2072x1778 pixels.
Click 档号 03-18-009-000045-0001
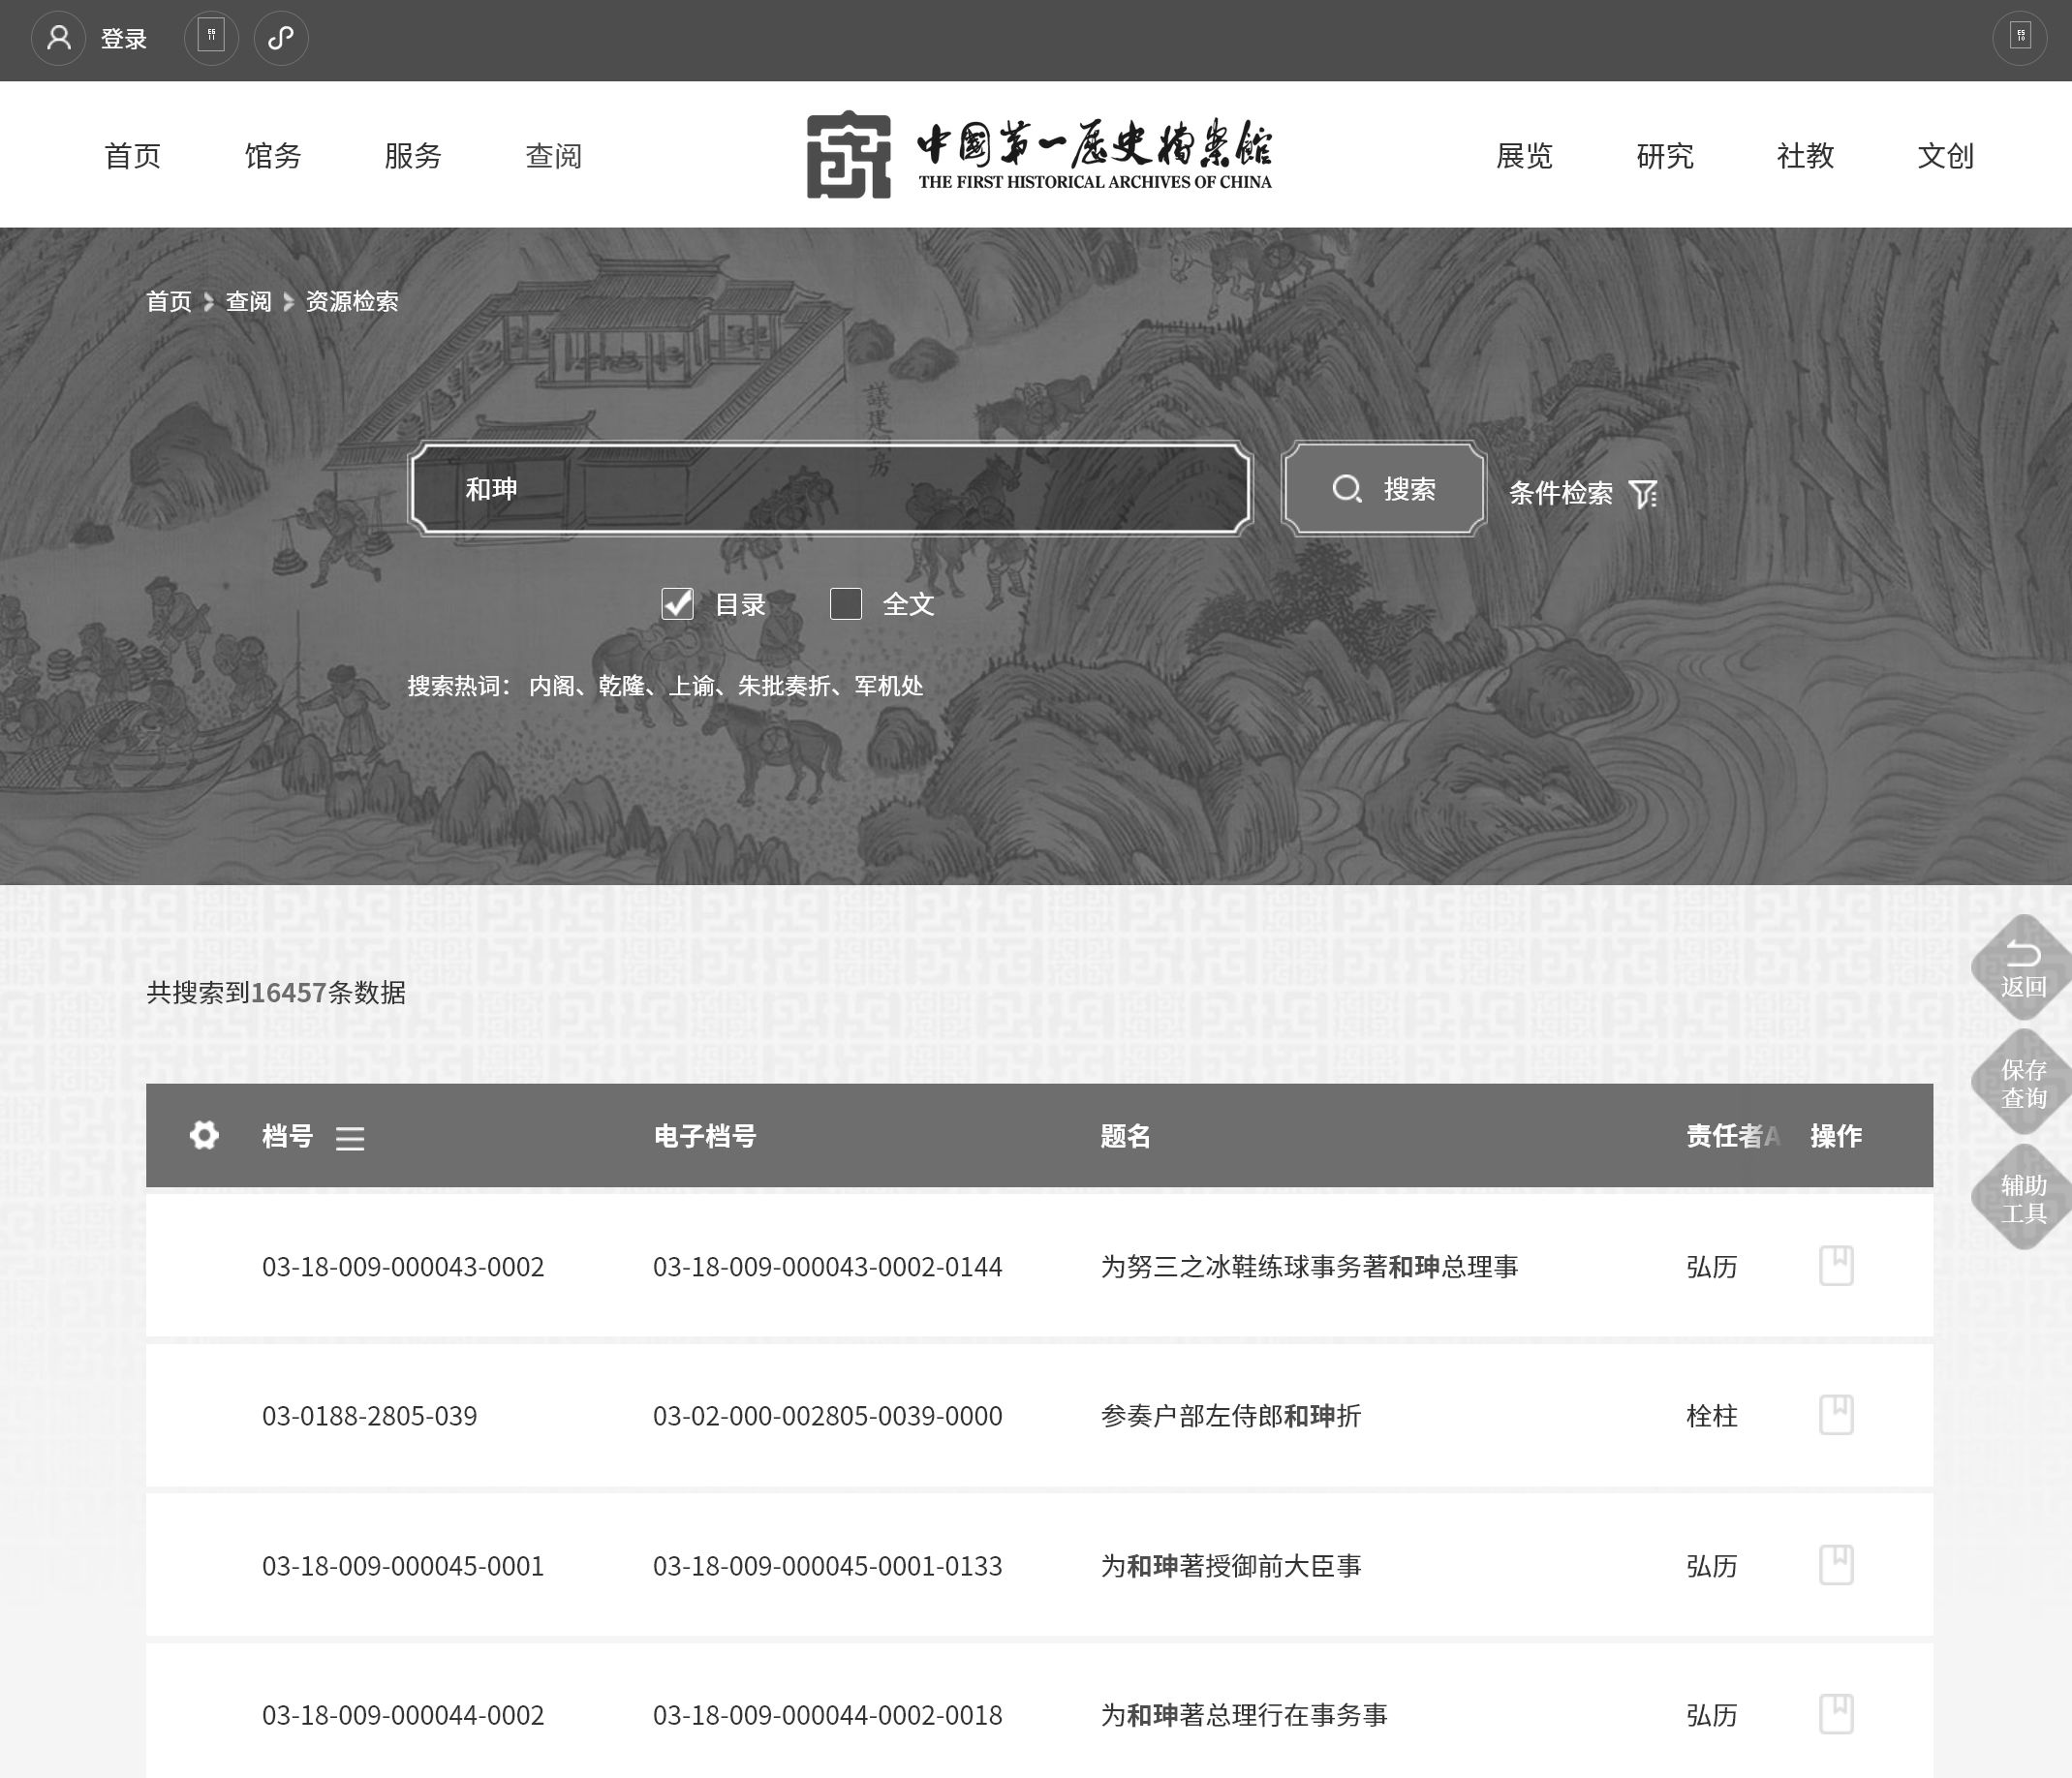pyautogui.click(x=403, y=1566)
